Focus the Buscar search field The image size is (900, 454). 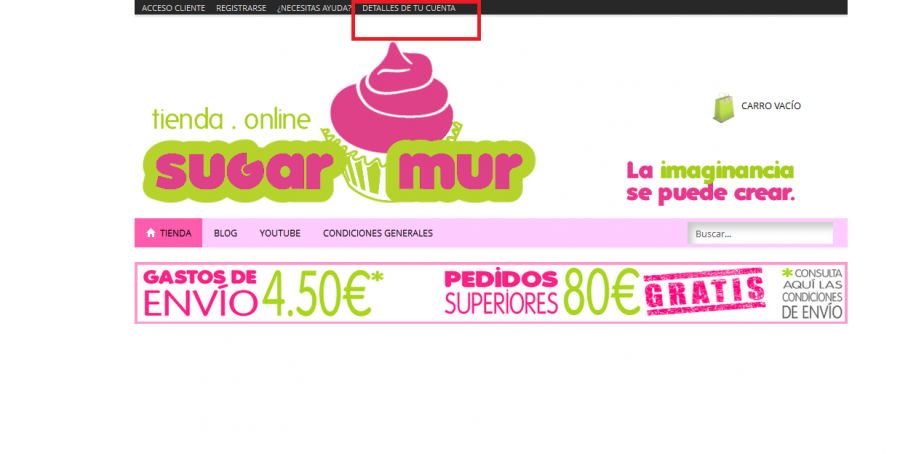pyautogui.click(x=760, y=234)
